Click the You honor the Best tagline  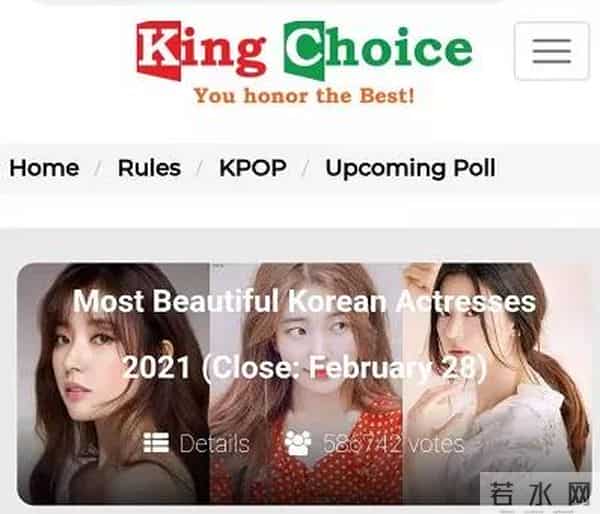[304, 96]
